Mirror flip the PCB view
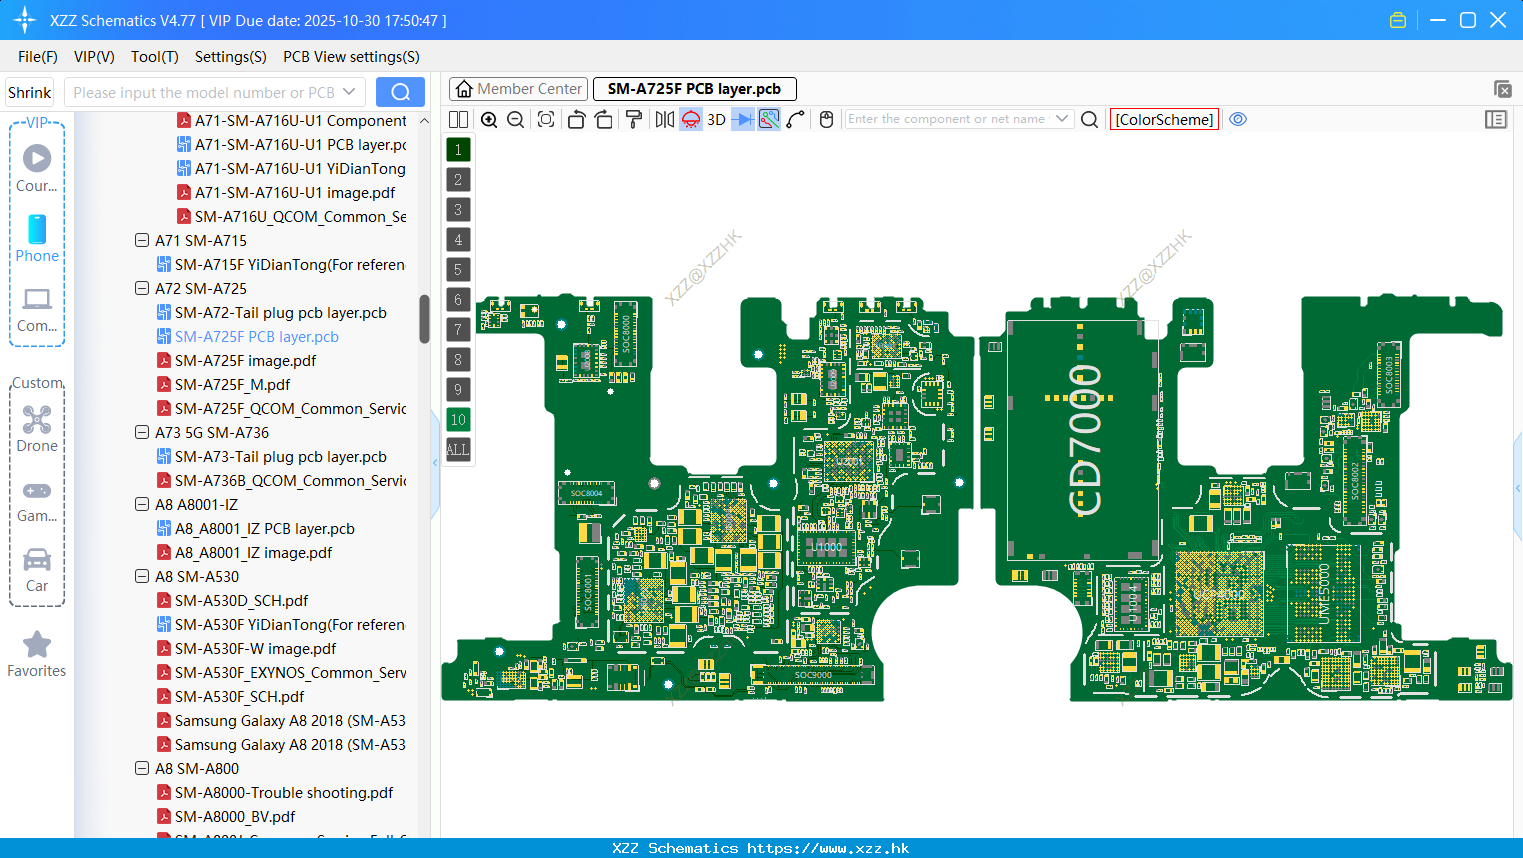1523x858 pixels. (665, 119)
